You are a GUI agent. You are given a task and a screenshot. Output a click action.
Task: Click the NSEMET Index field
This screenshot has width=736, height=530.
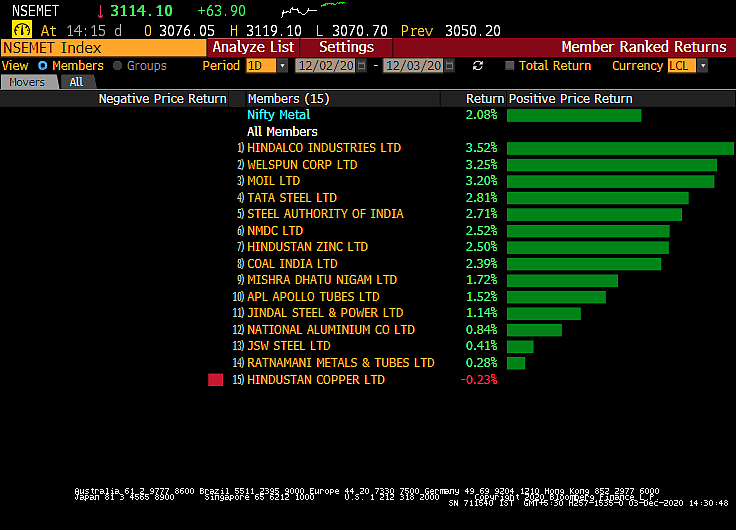(x=103, y=48)
